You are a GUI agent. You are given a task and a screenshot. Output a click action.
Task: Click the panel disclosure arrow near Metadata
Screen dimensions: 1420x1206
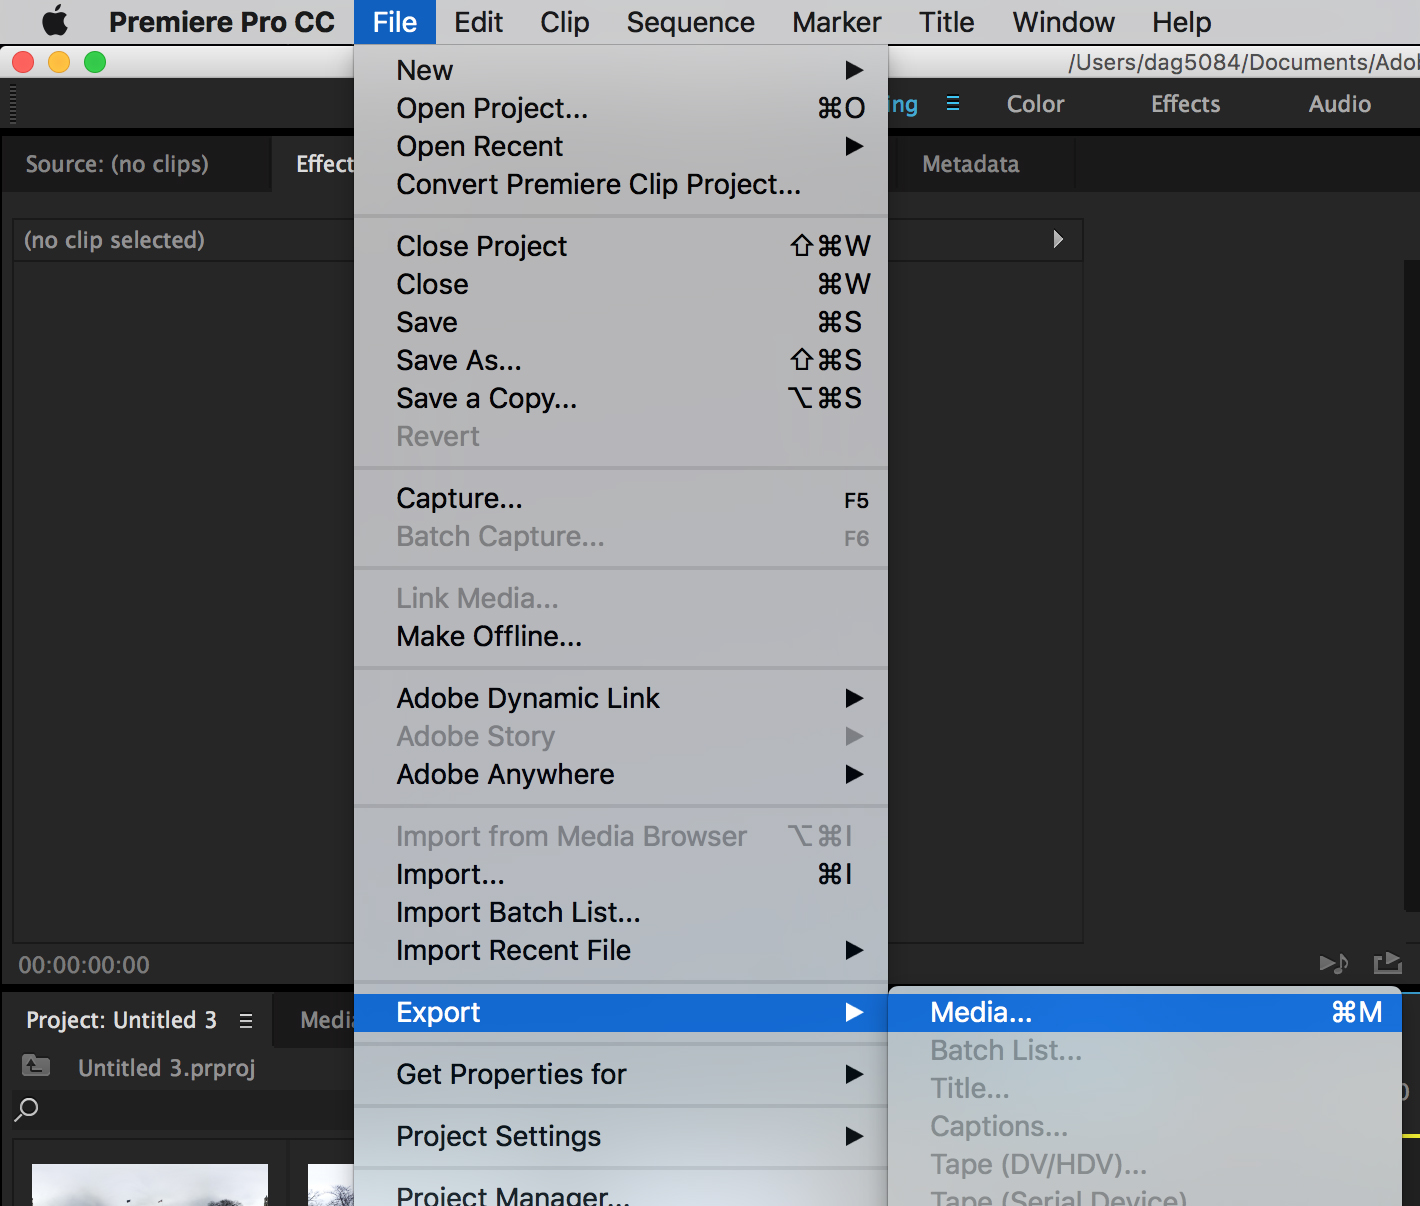(1058, 239)
